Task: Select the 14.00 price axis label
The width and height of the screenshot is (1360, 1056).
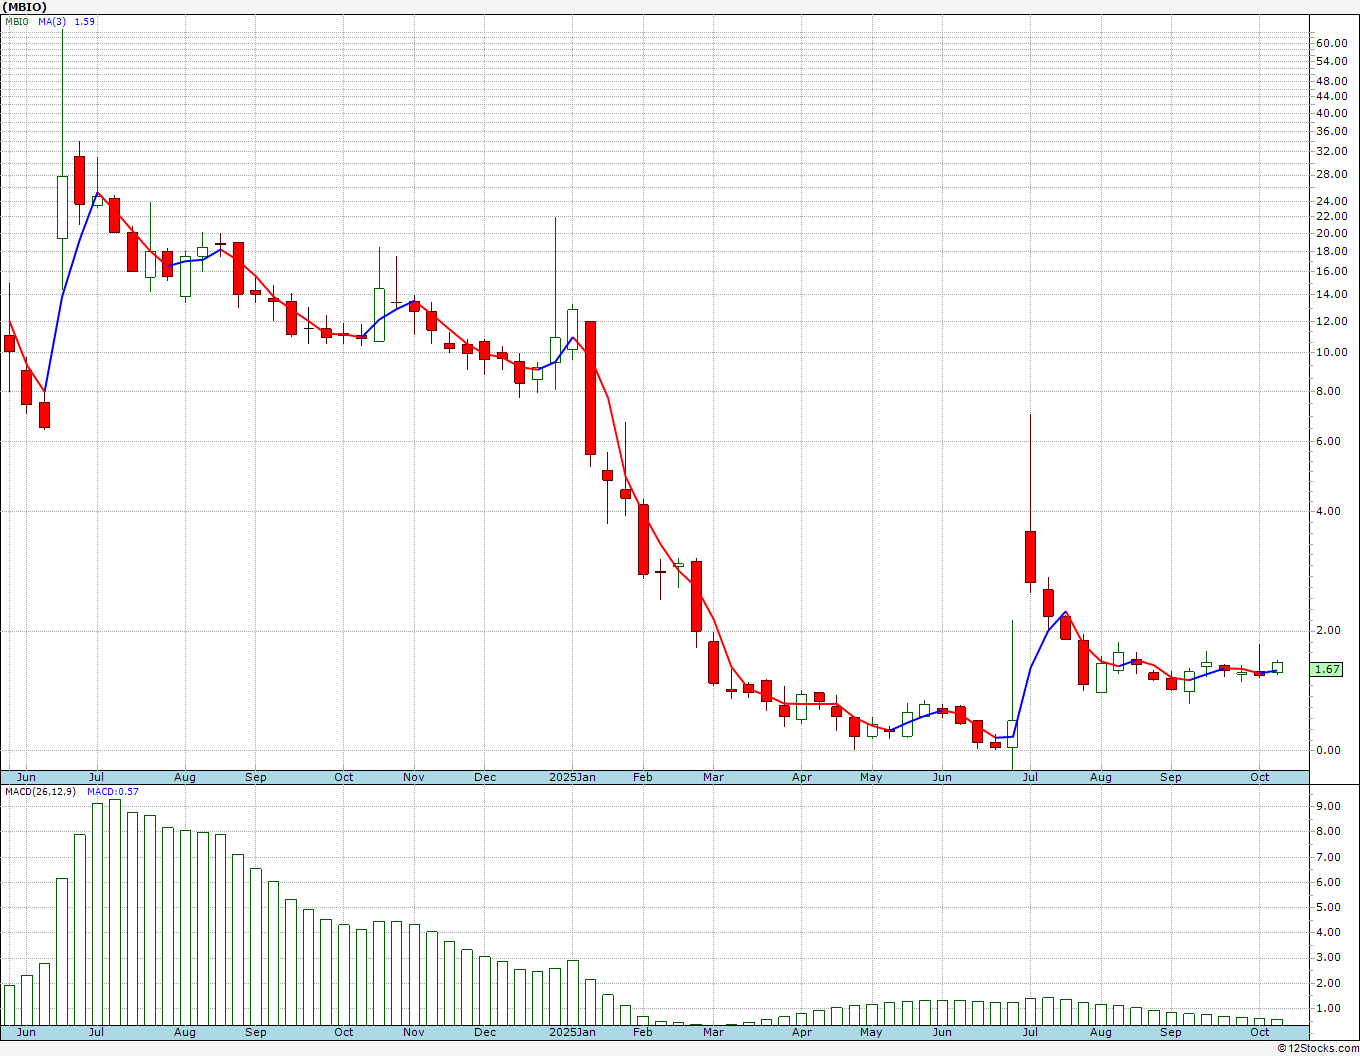Action: click(x=1331, y=294)
